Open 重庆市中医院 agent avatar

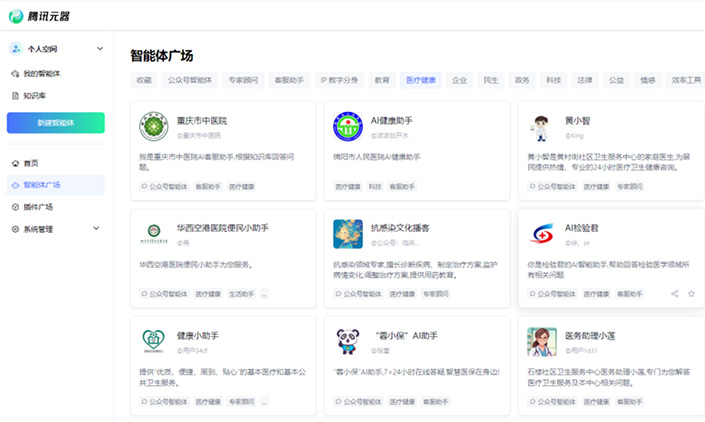pyautogui.click(x=153, y=126)
